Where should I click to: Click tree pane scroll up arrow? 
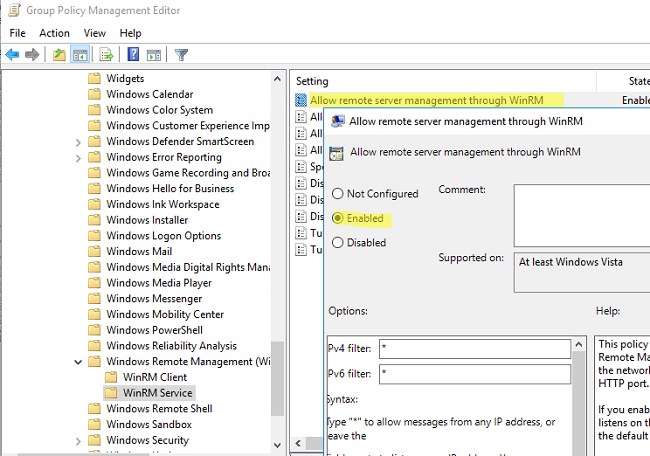[x=277, y=79]
